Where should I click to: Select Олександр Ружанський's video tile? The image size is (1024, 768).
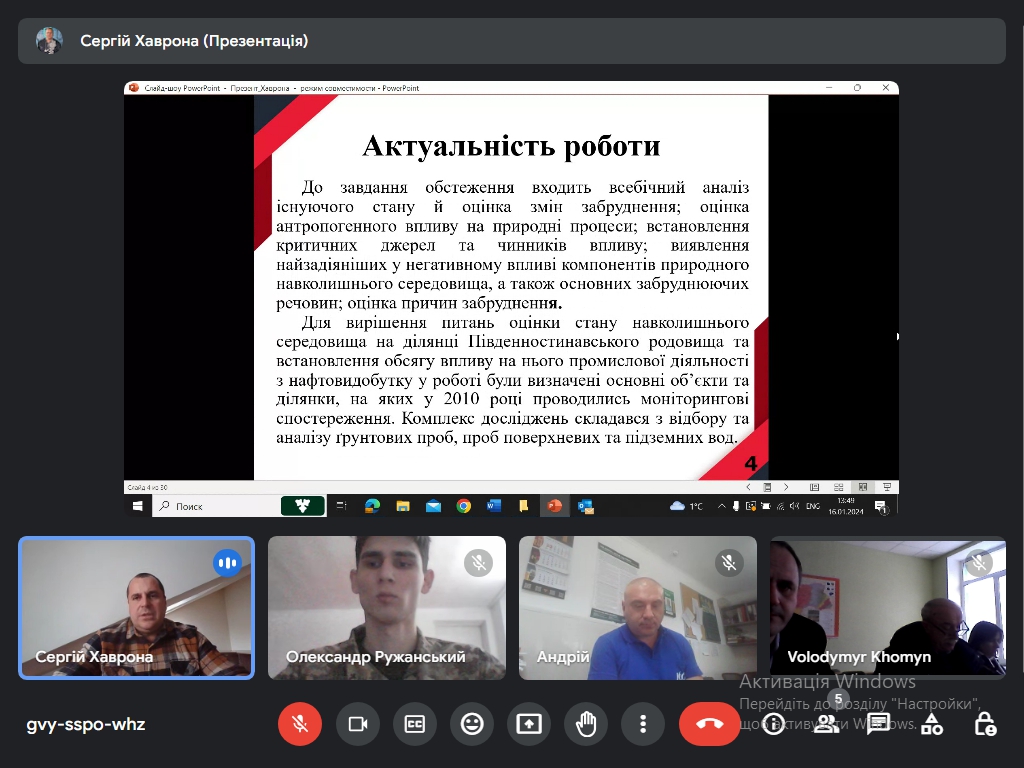click(x=386, y=607)
